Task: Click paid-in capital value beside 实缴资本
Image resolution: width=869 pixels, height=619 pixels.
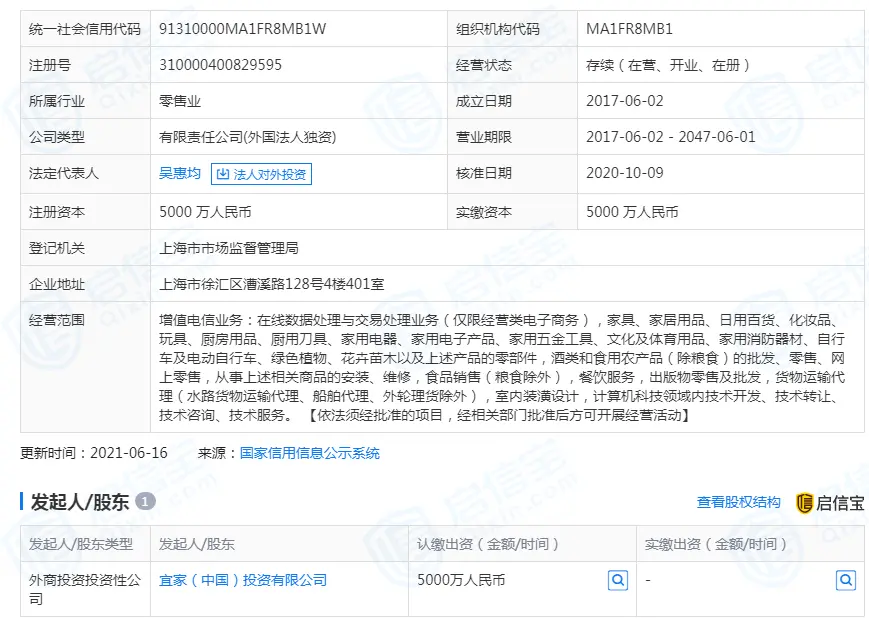Action: (632, 212)
